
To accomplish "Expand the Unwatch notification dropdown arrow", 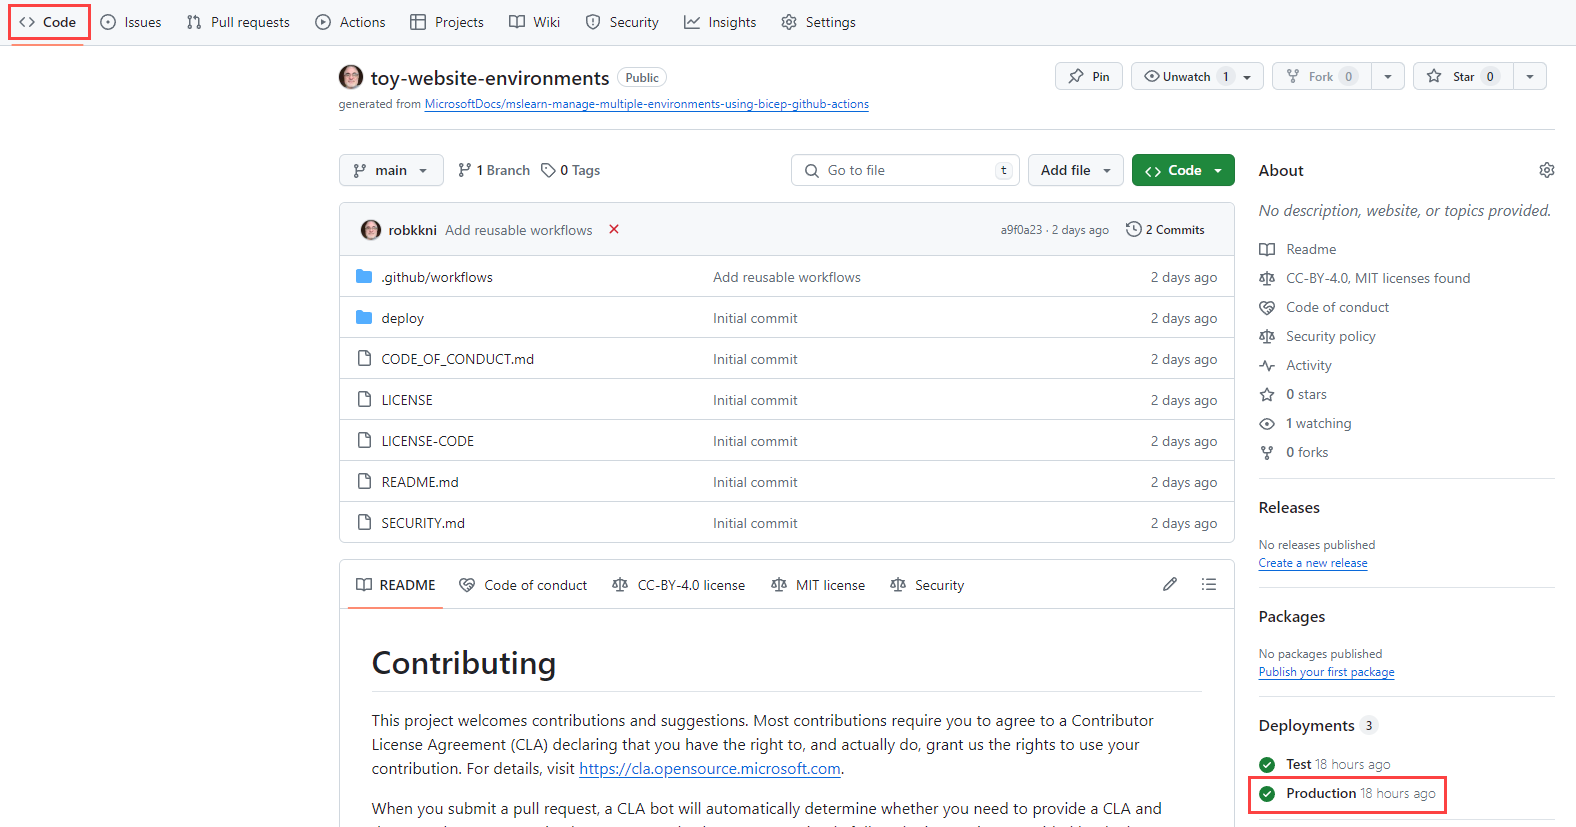I will 1248,77.
